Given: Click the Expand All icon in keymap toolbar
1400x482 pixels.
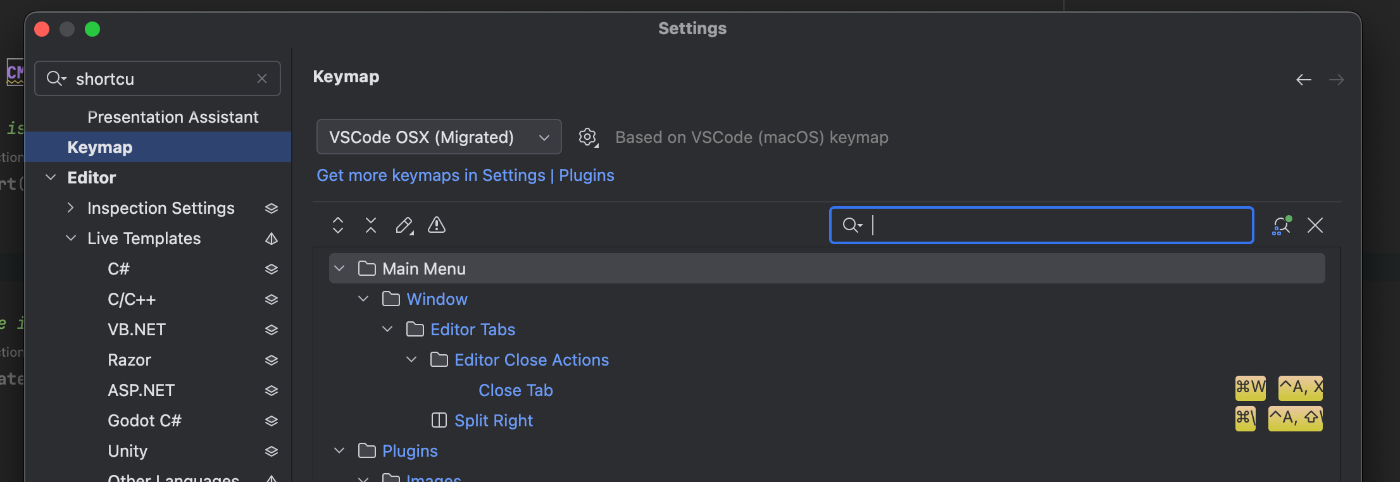Looking at the screenshot, I should coord(338,225).
